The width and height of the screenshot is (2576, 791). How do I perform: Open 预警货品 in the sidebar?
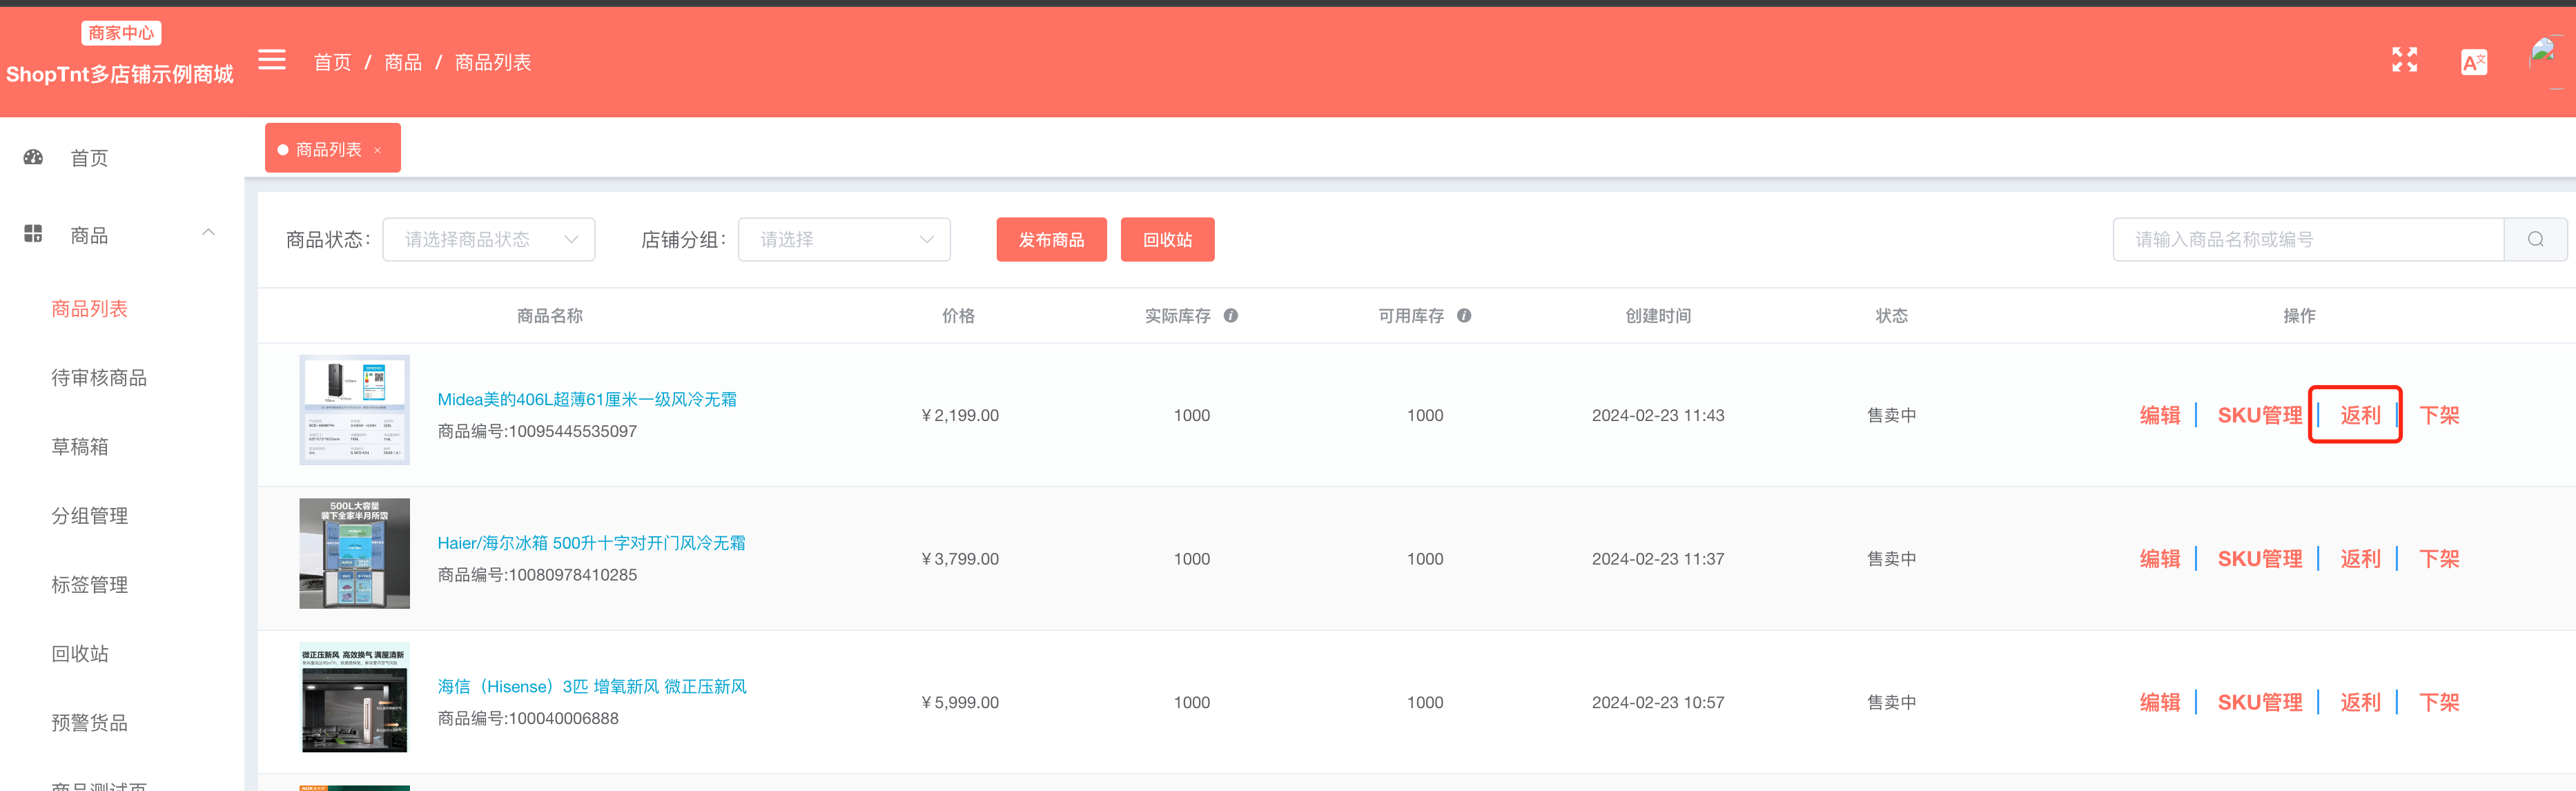click(x=89, y=723)
